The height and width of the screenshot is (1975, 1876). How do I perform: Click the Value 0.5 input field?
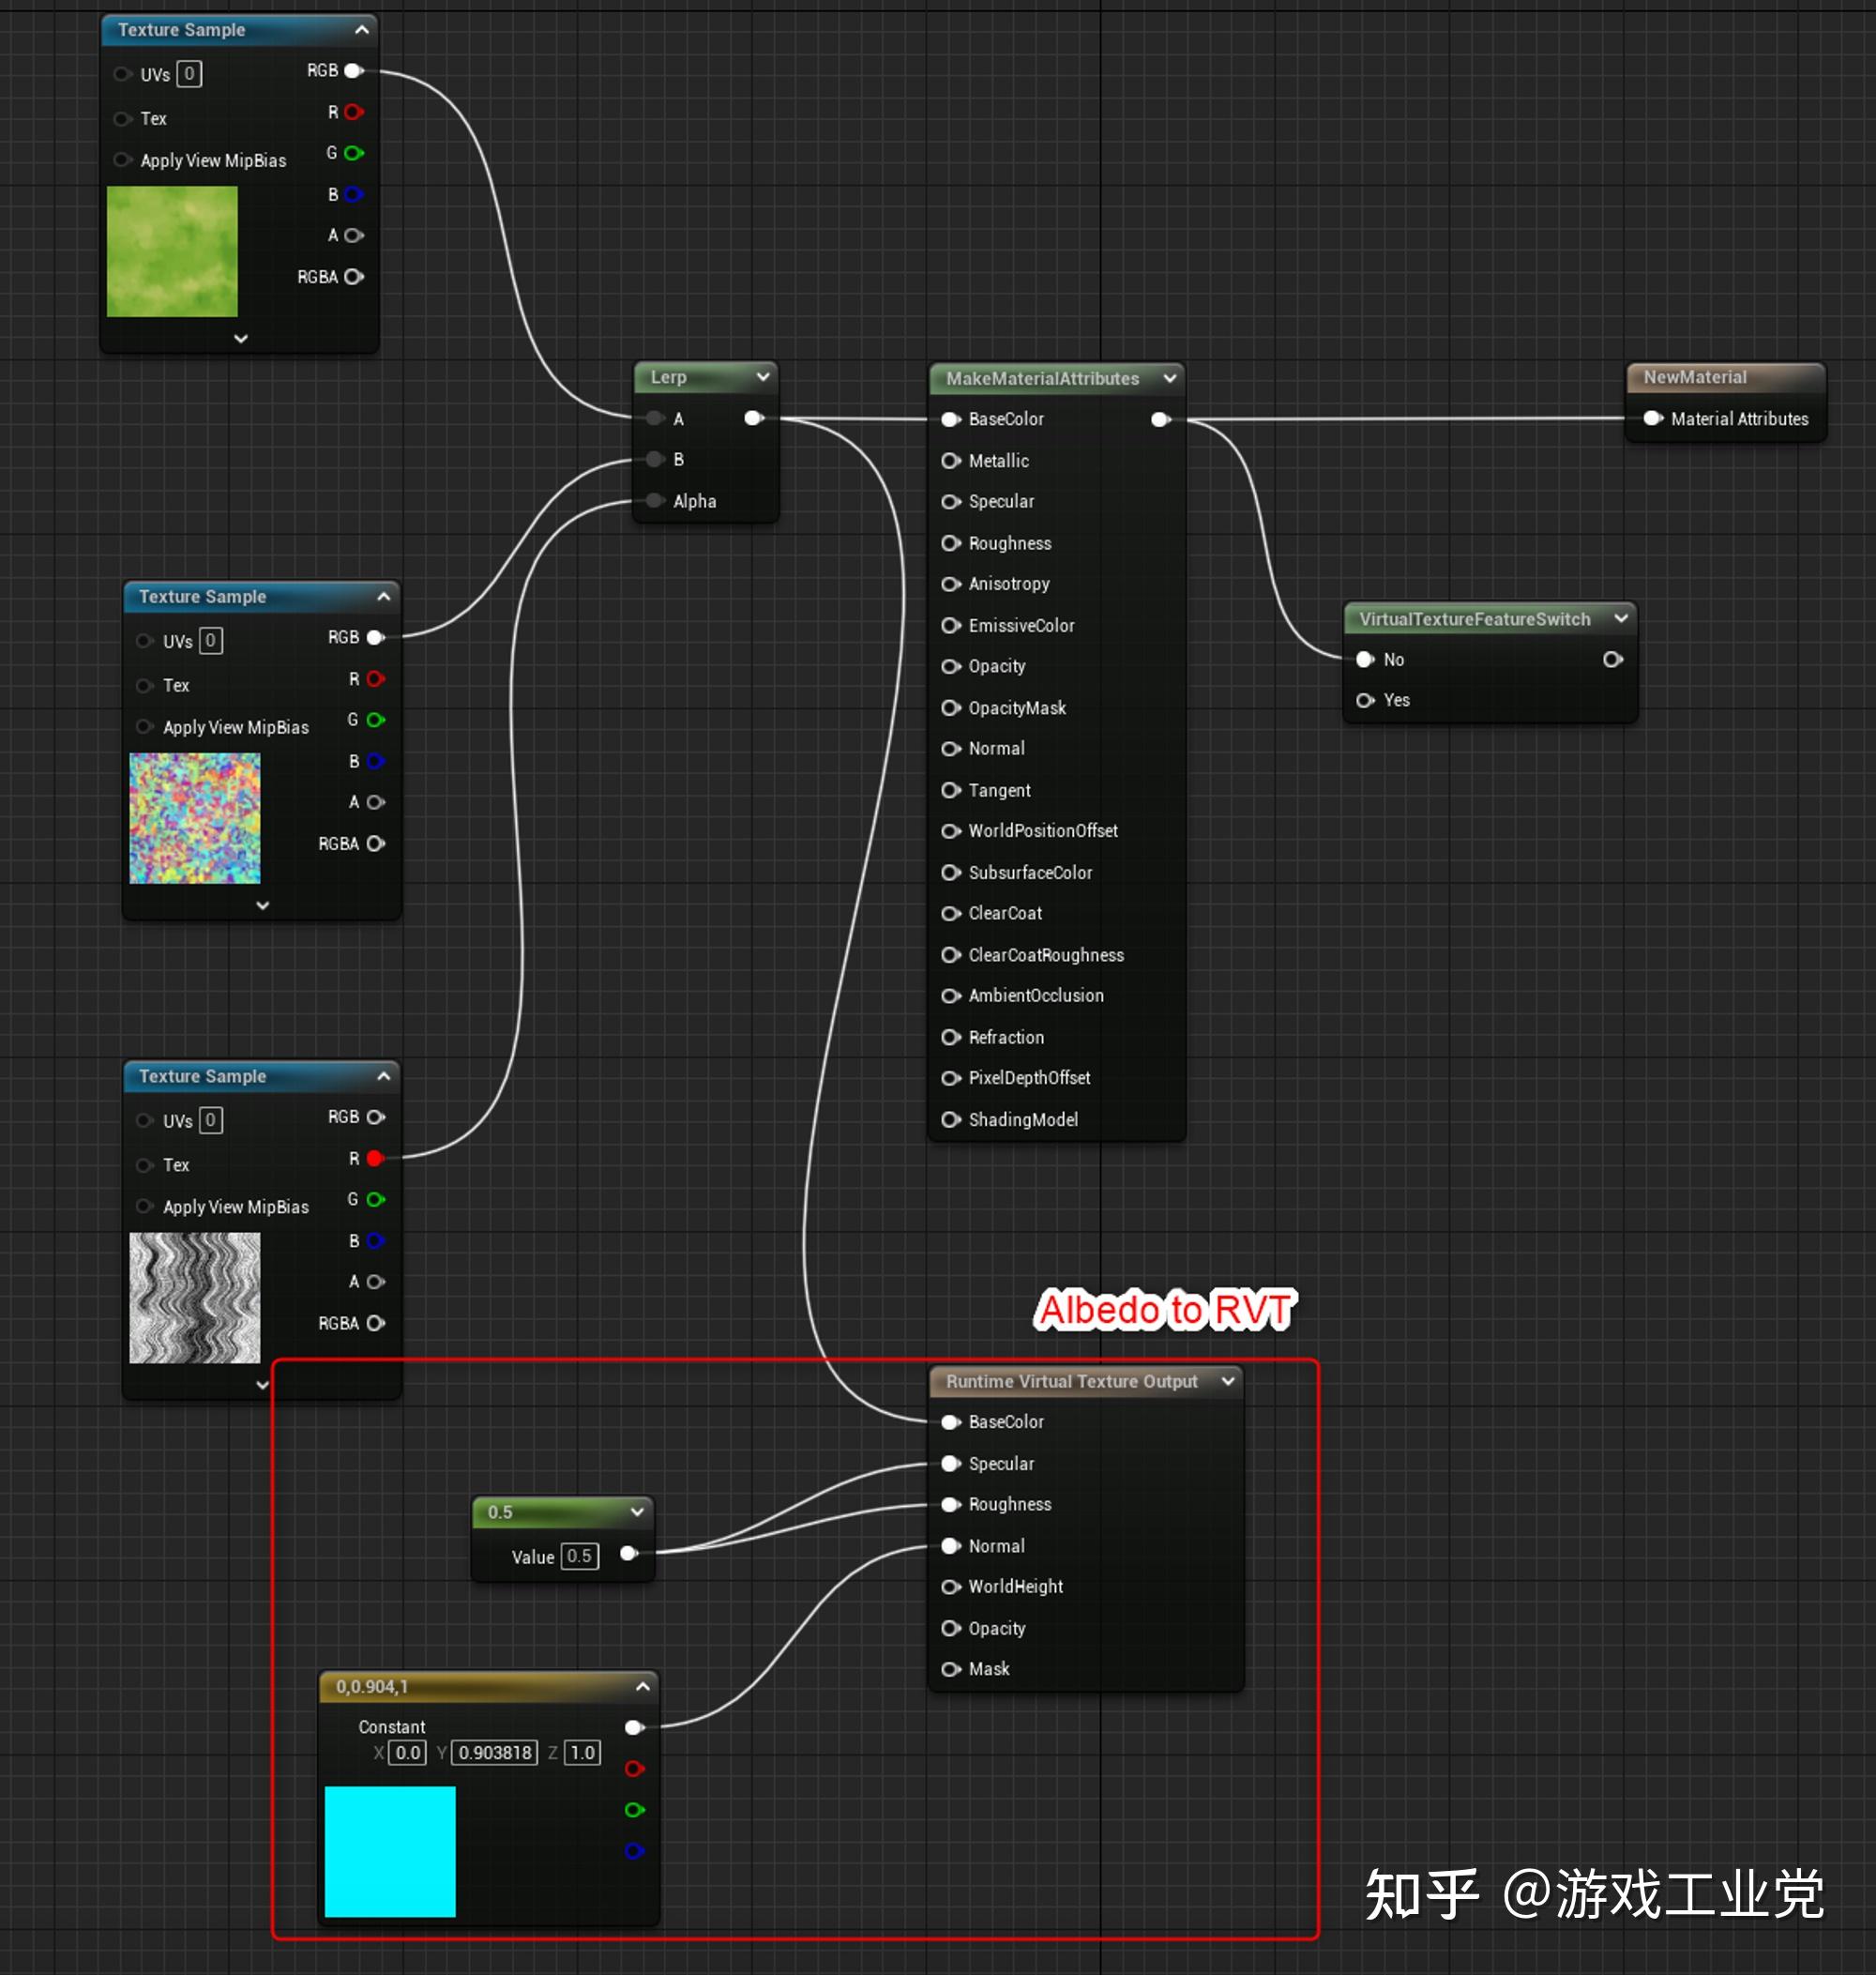point(580,1556)
